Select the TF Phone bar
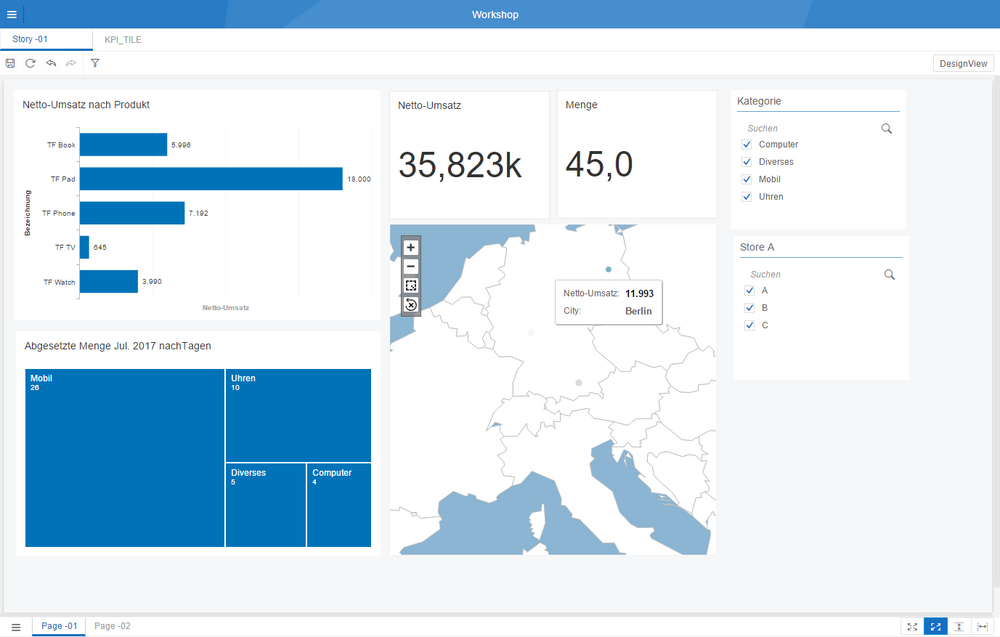The height and width of the screenshot is (637, 1000). [132, 213]
